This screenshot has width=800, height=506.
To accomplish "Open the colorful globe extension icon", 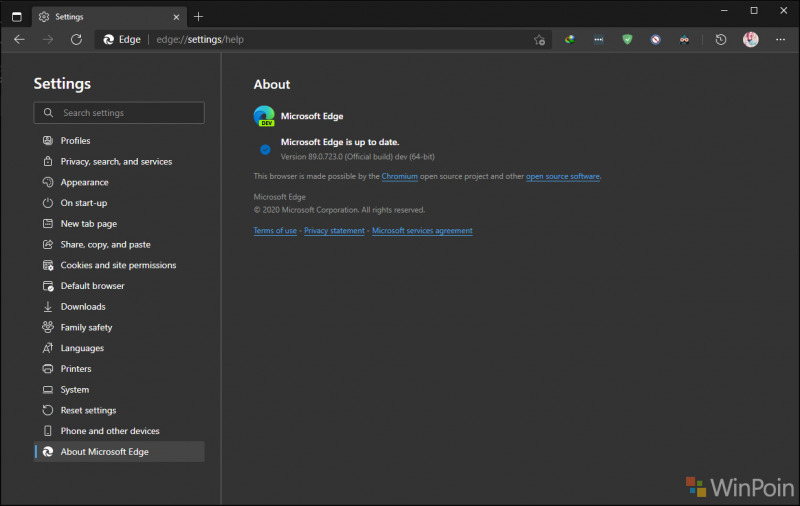I will 570,39.
